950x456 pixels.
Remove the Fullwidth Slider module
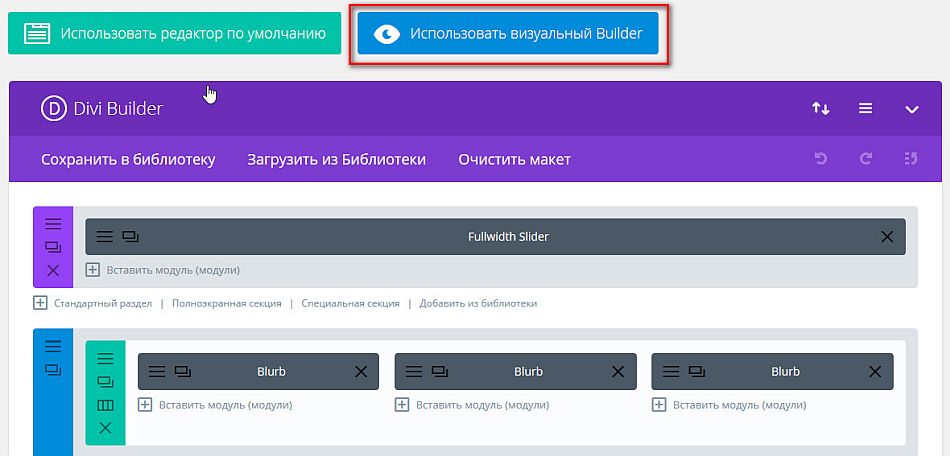(x=887, y=237)
